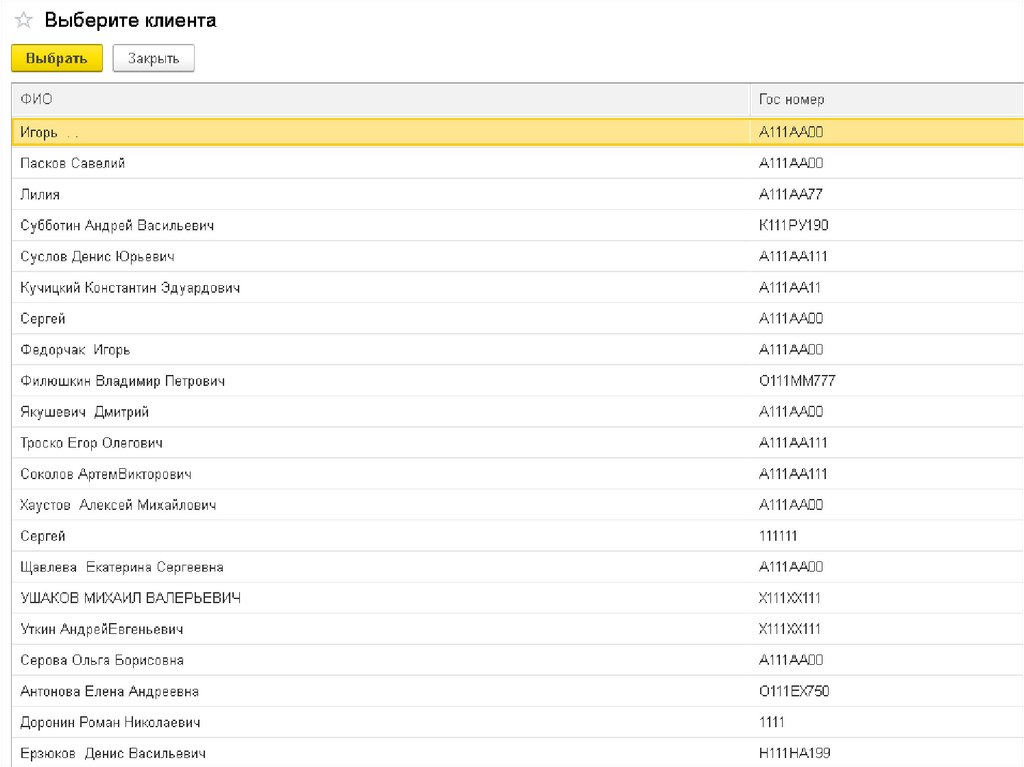Choose Субботин Андрей Васильевич

pyautogui.click(x=117, y=226)
